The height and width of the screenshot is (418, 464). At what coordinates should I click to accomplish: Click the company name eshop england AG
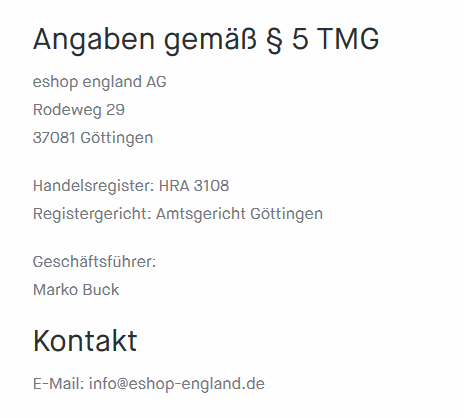[x=99, y=82]
